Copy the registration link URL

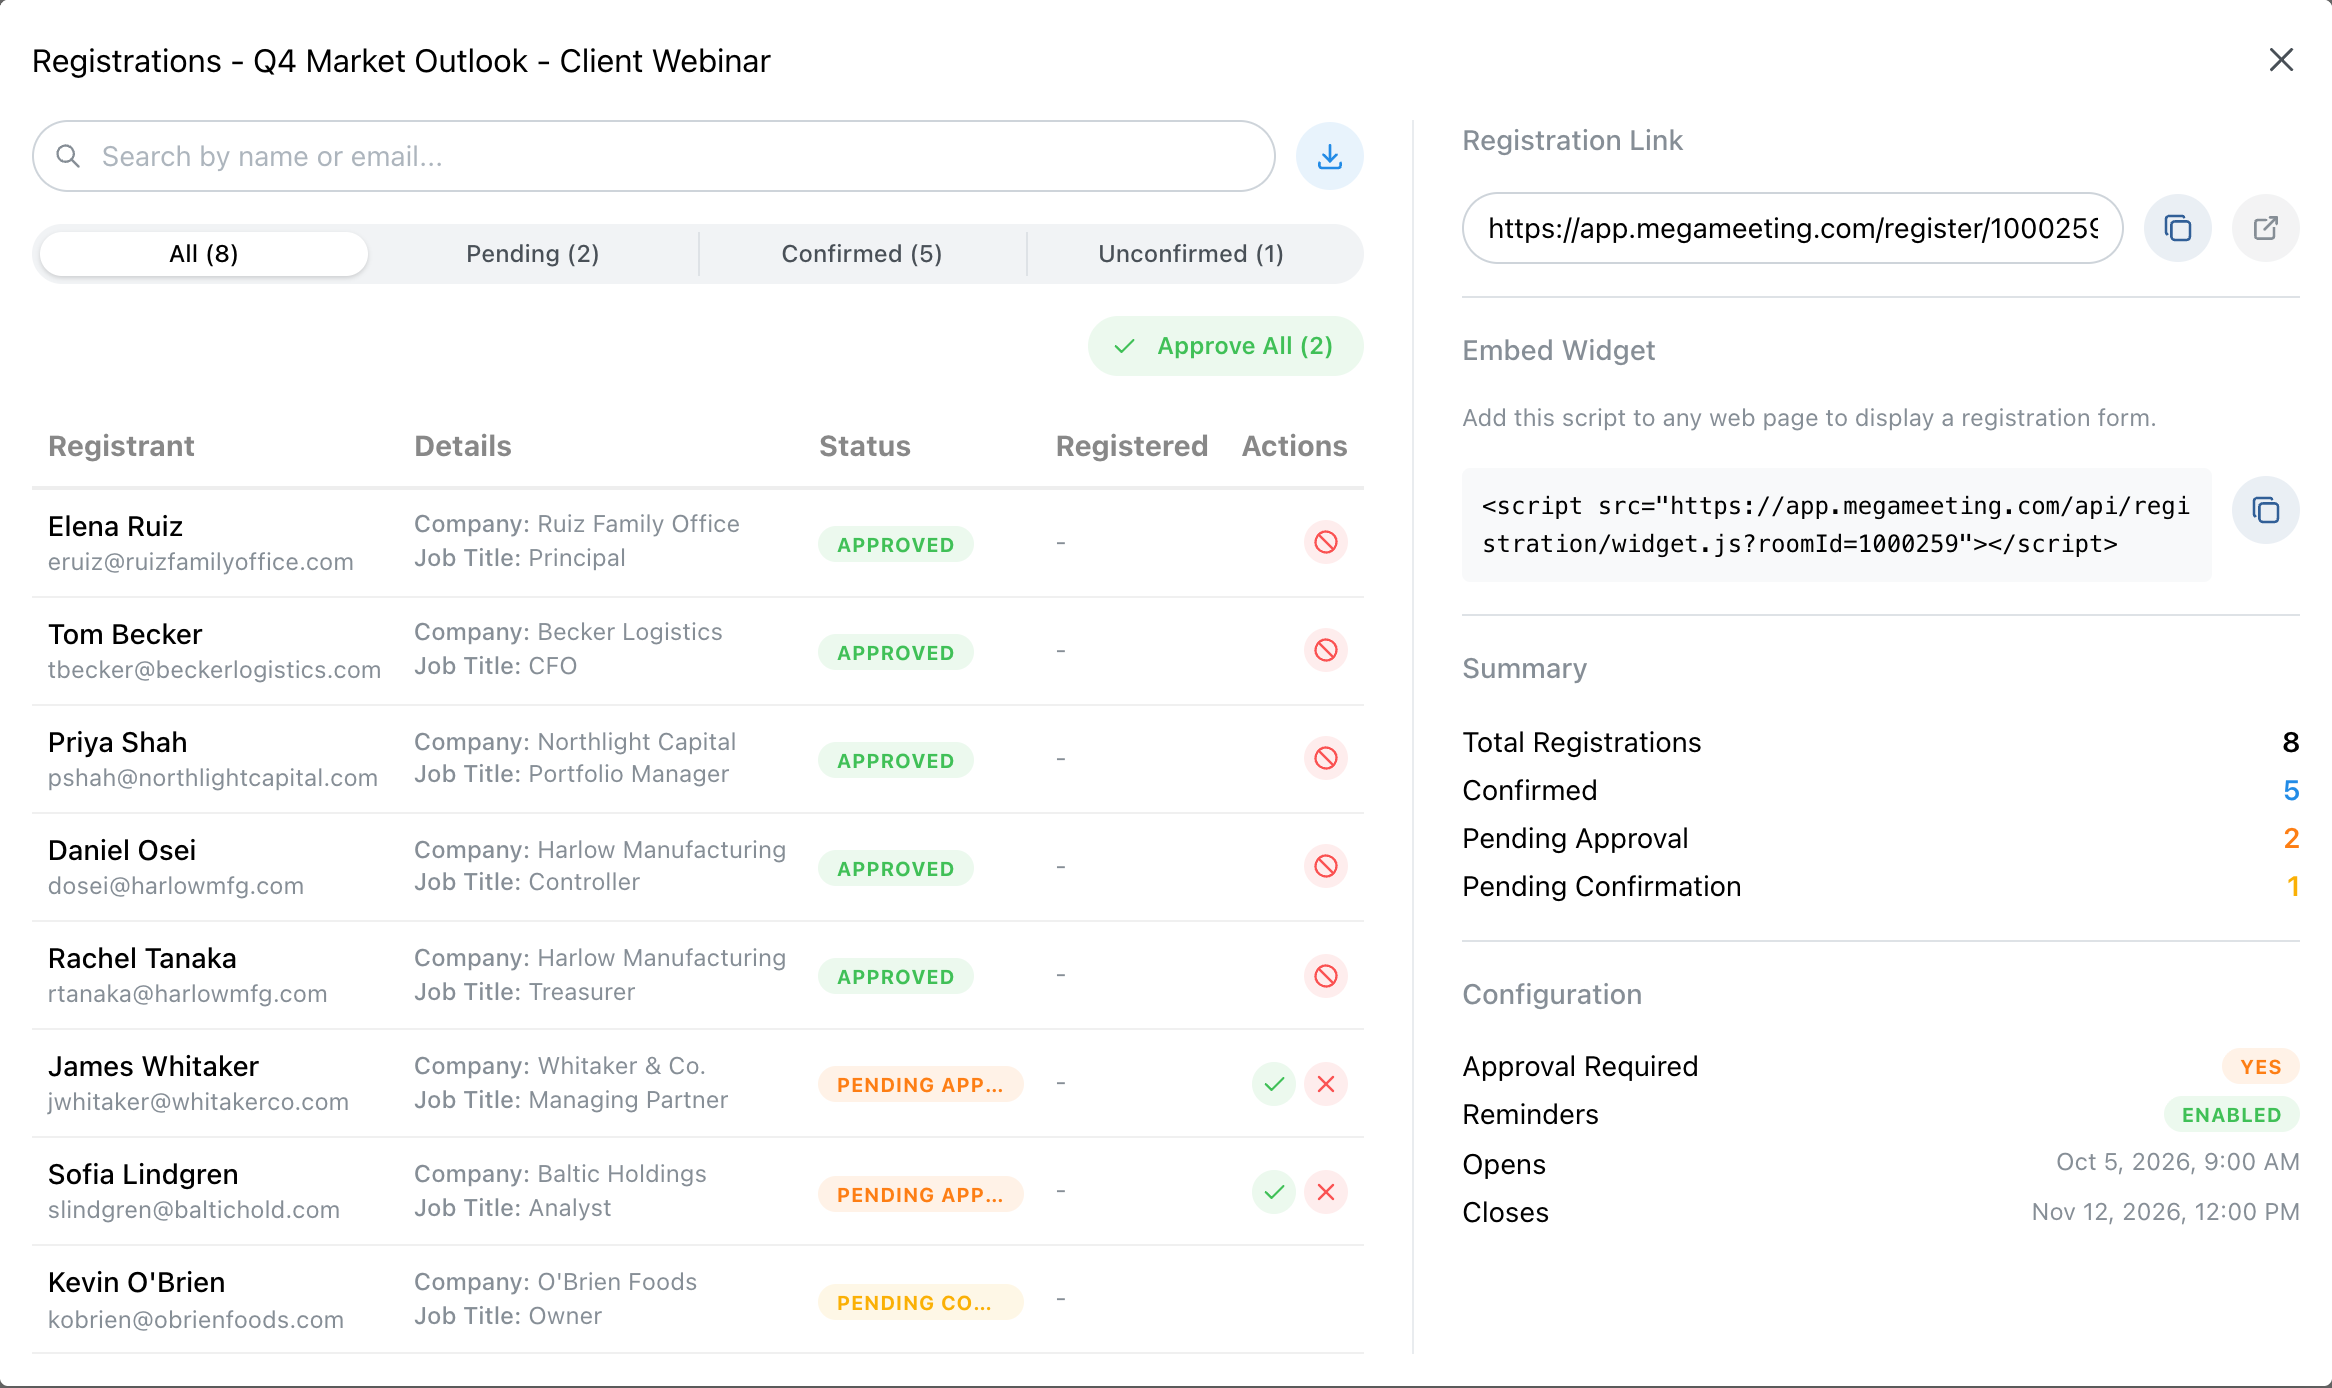(2177, 228)
